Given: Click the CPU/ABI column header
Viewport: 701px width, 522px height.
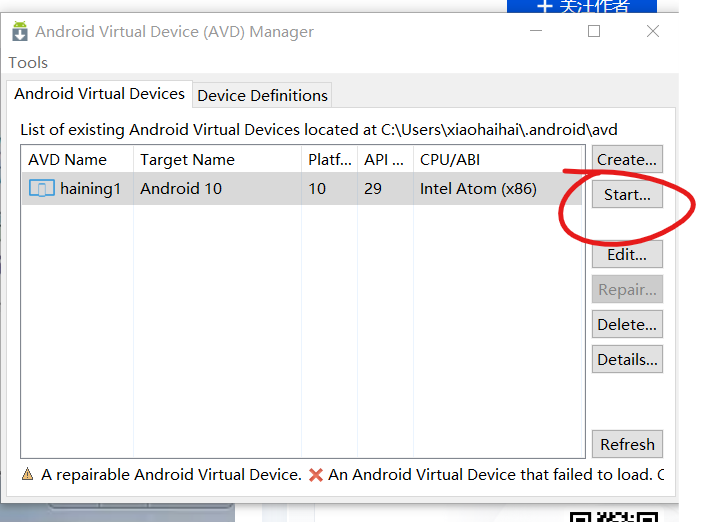Looking at the screenshot, I should click(x=451, y=159).
